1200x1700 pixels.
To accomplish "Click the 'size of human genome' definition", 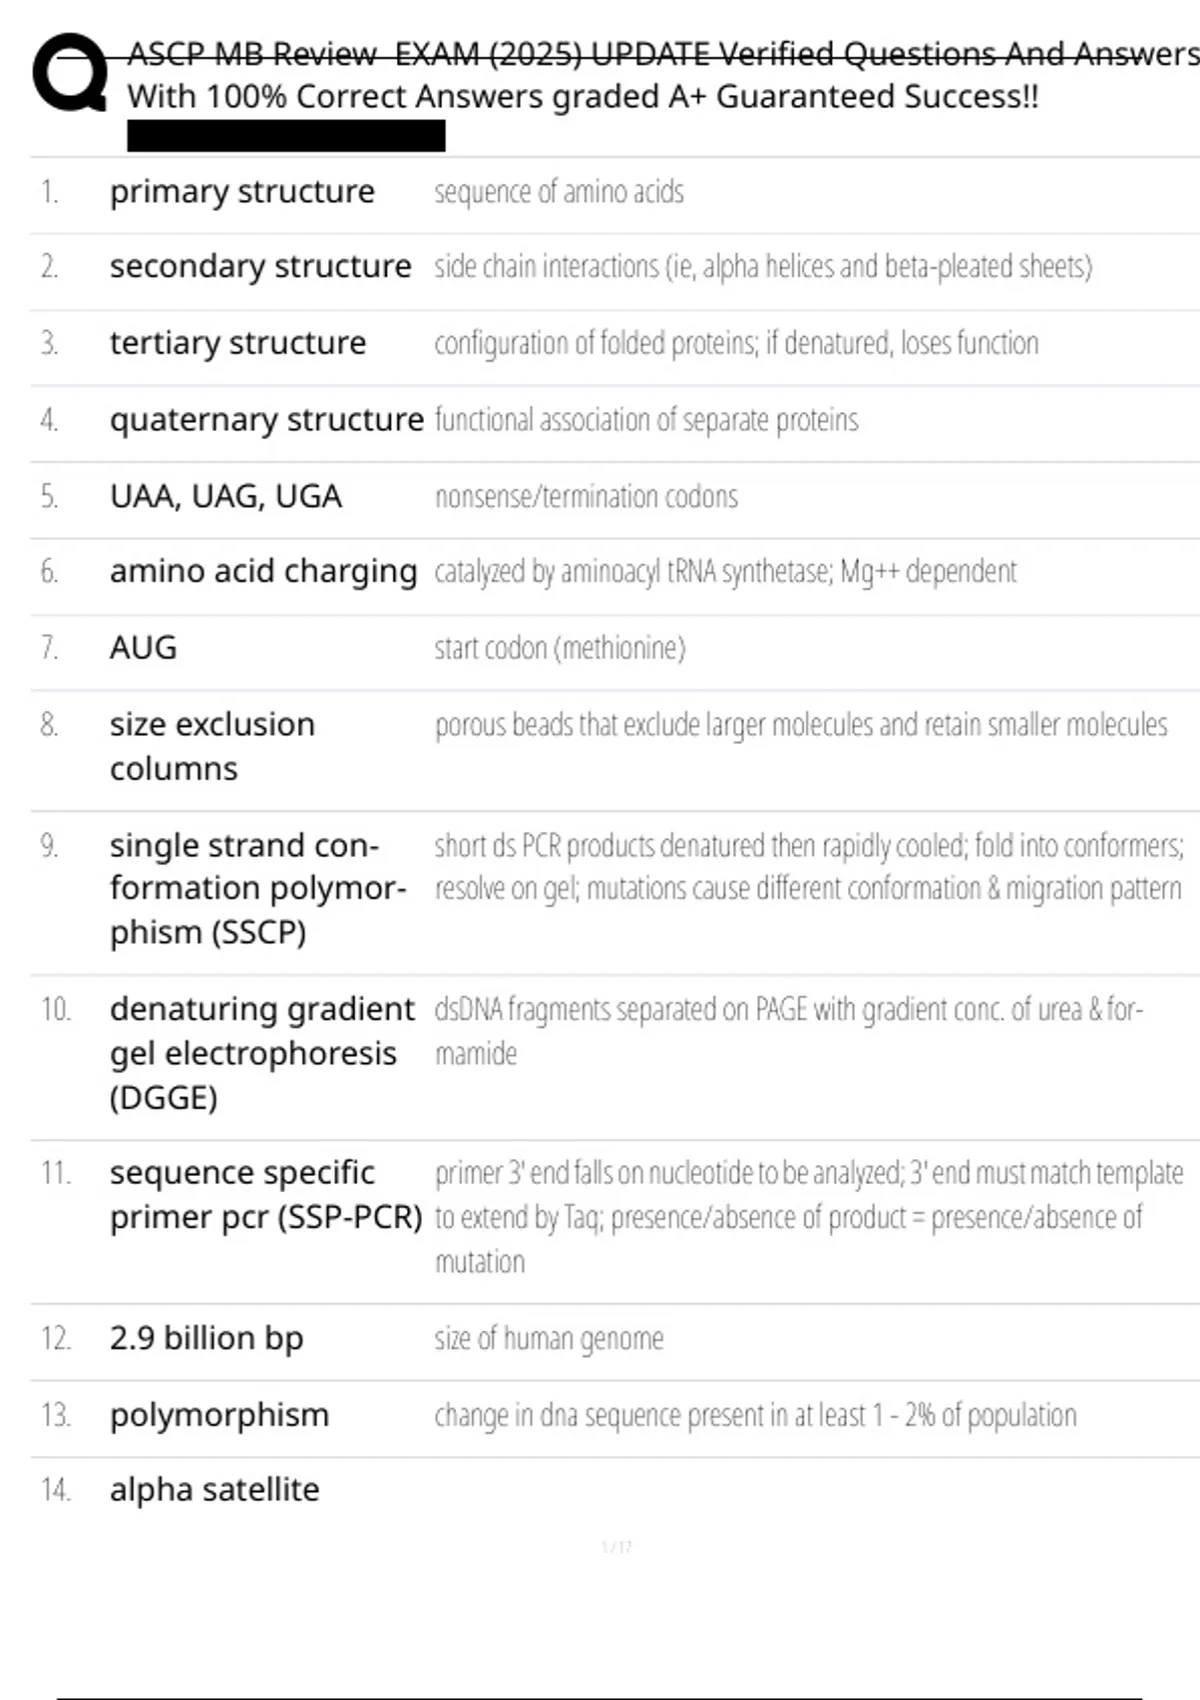I will point(549,1338).
